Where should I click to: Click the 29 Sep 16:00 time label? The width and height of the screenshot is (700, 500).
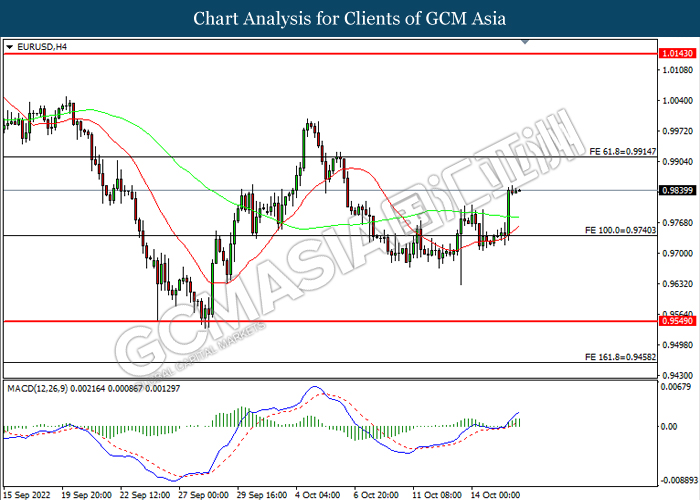pos(262,495)
